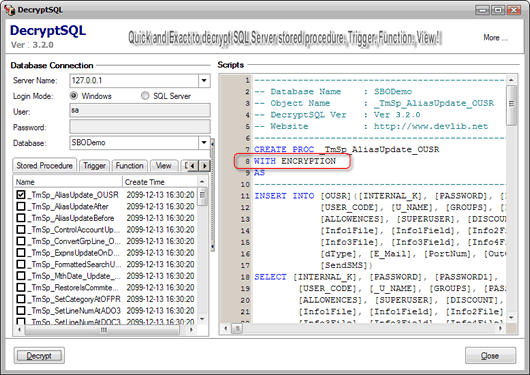Click the Decrypt button
The image size is (530, 375).
click(39, 355)
